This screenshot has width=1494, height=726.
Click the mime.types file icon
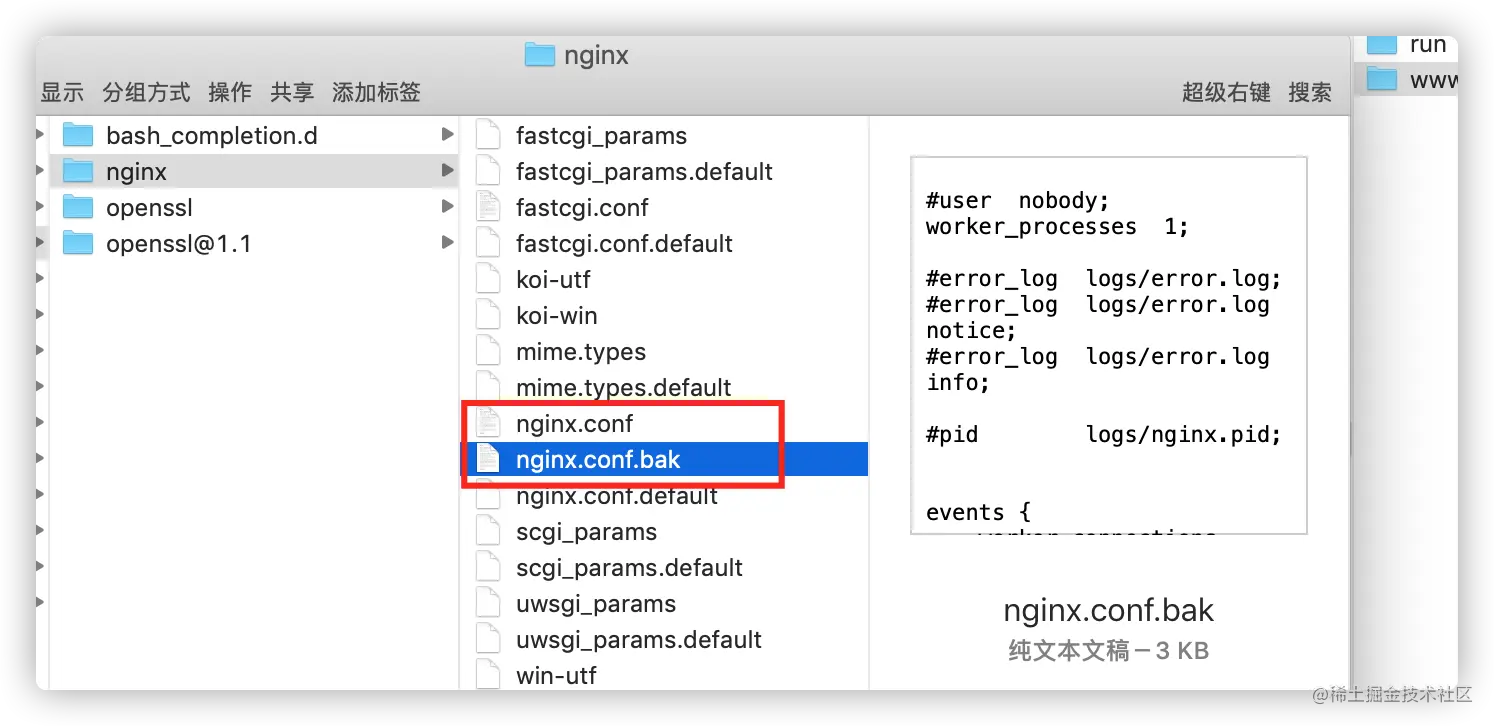coord(487,351)
